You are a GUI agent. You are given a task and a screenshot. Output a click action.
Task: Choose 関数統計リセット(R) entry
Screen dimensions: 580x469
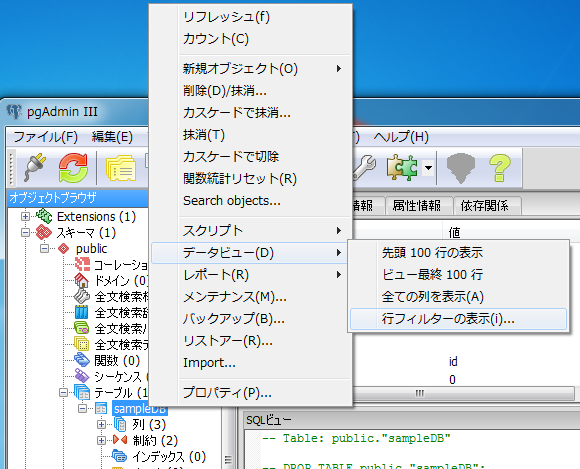pyautogui.click(x=250, y=179)
